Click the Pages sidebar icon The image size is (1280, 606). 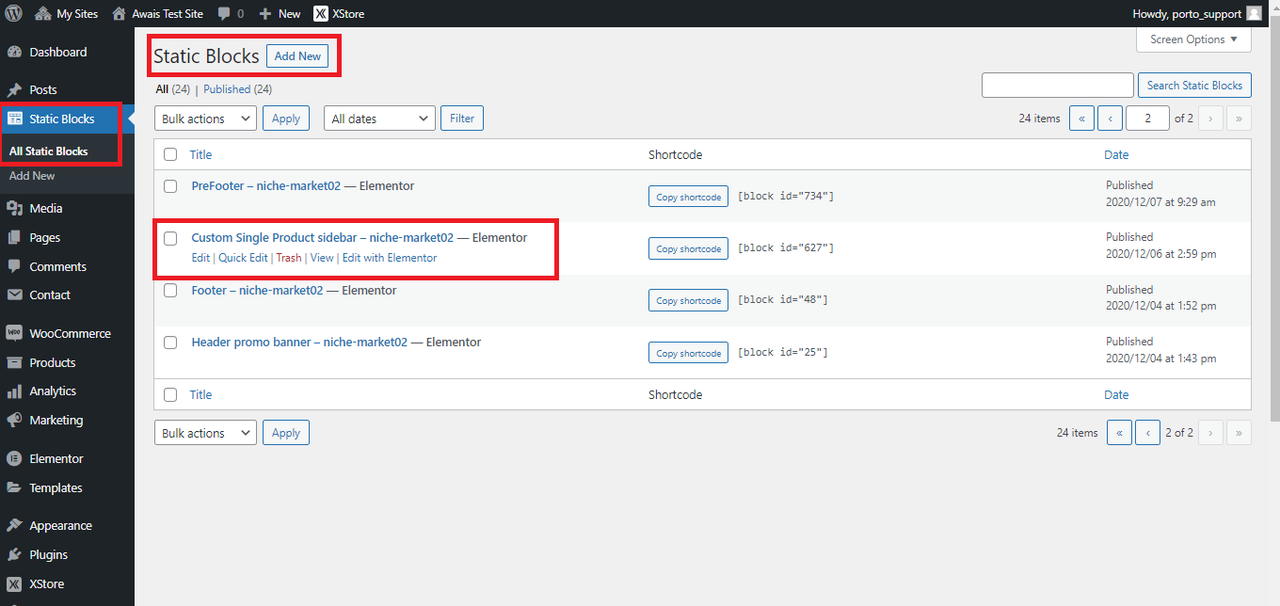pos(15,238)
